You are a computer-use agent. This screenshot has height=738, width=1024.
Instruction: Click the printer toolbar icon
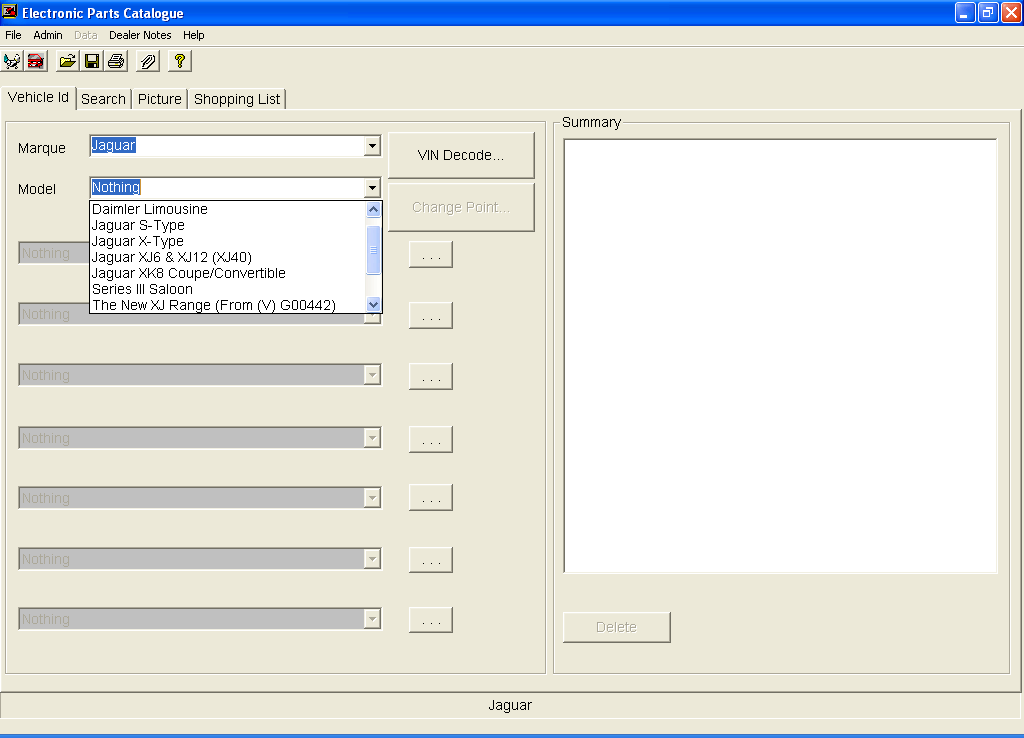(116, 61)
